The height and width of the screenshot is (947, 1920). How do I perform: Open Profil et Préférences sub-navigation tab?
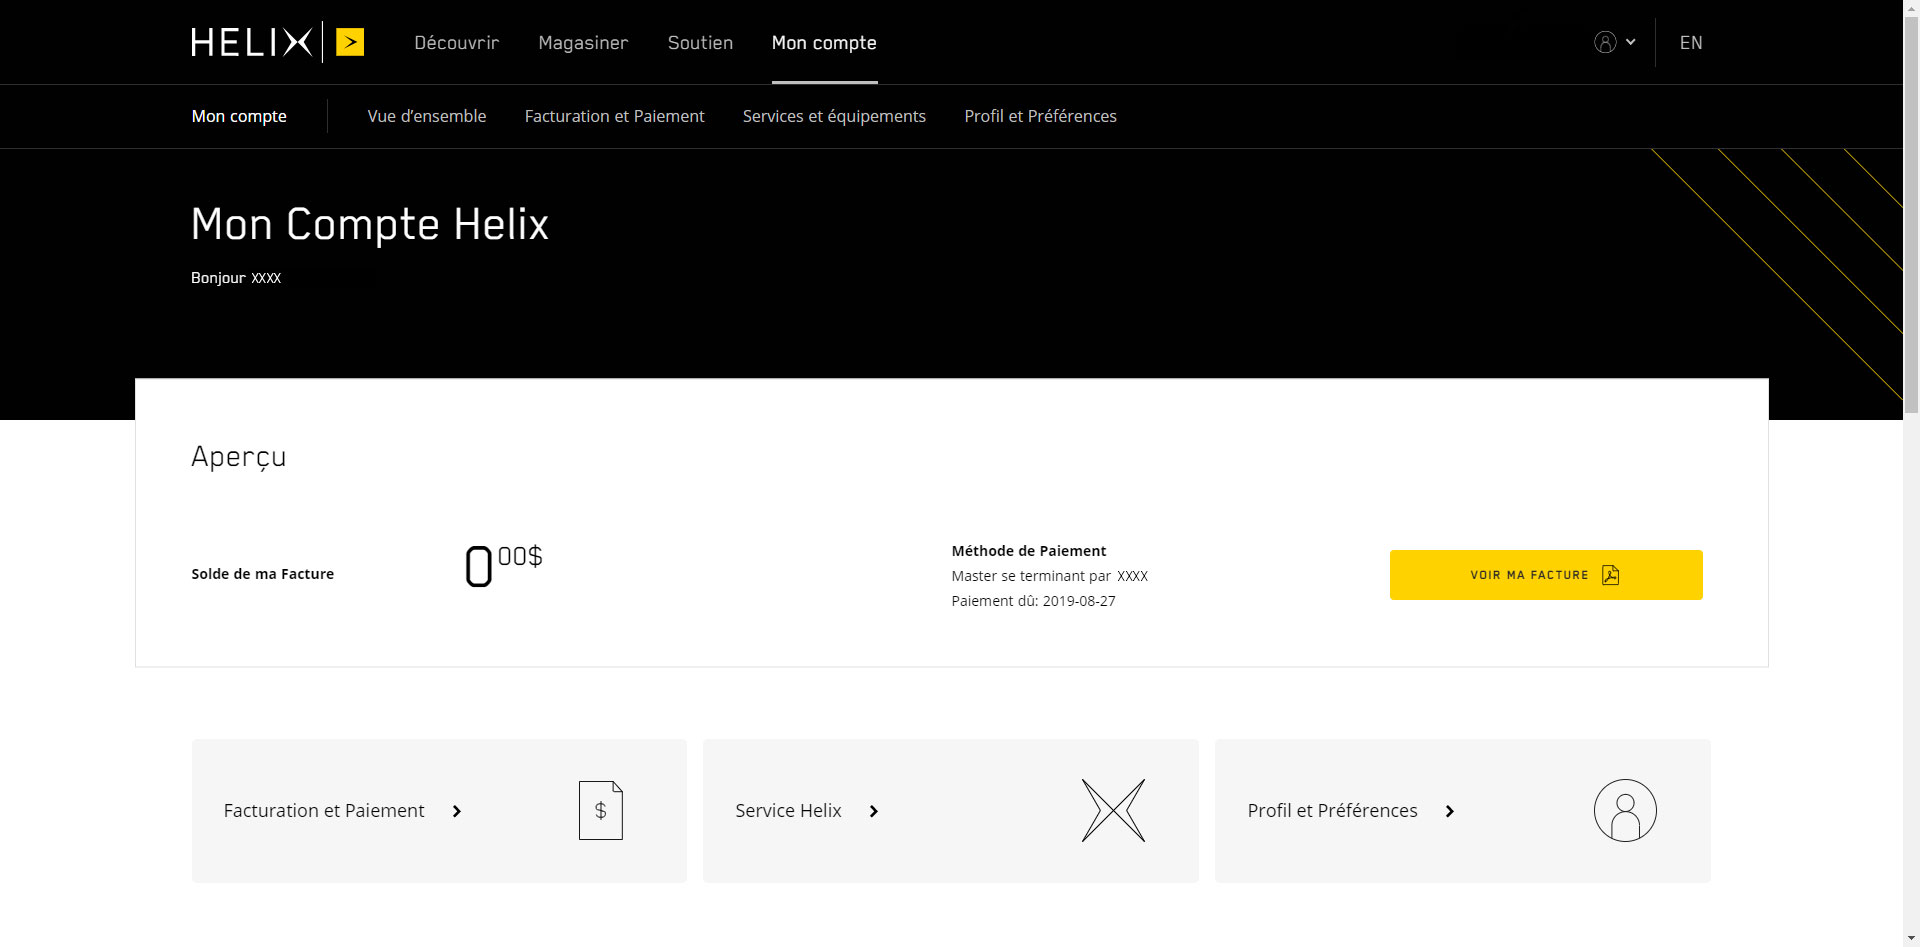[1040, 116]
